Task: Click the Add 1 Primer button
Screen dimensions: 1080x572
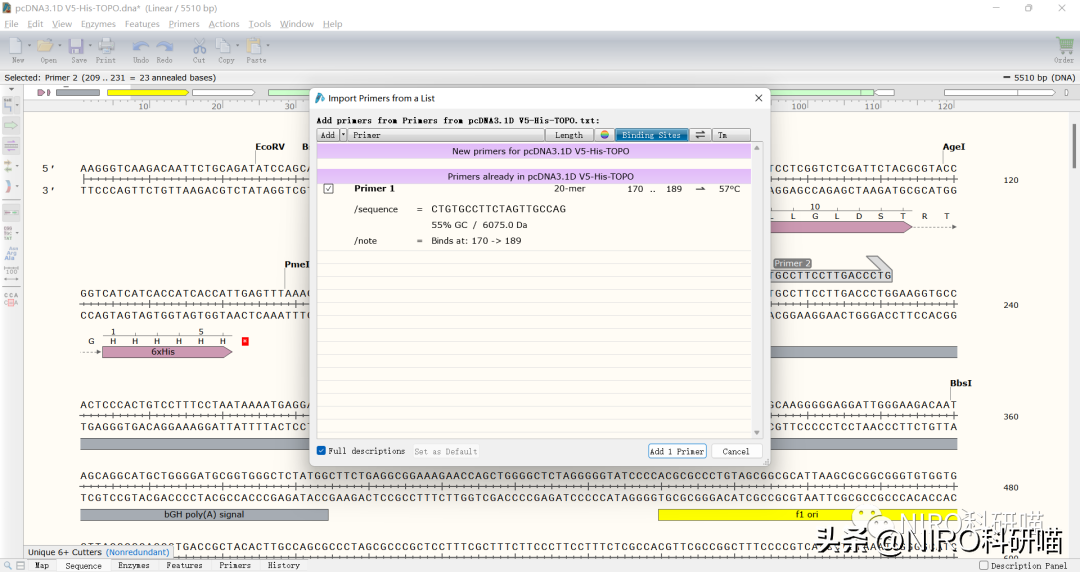Action: 677,451
